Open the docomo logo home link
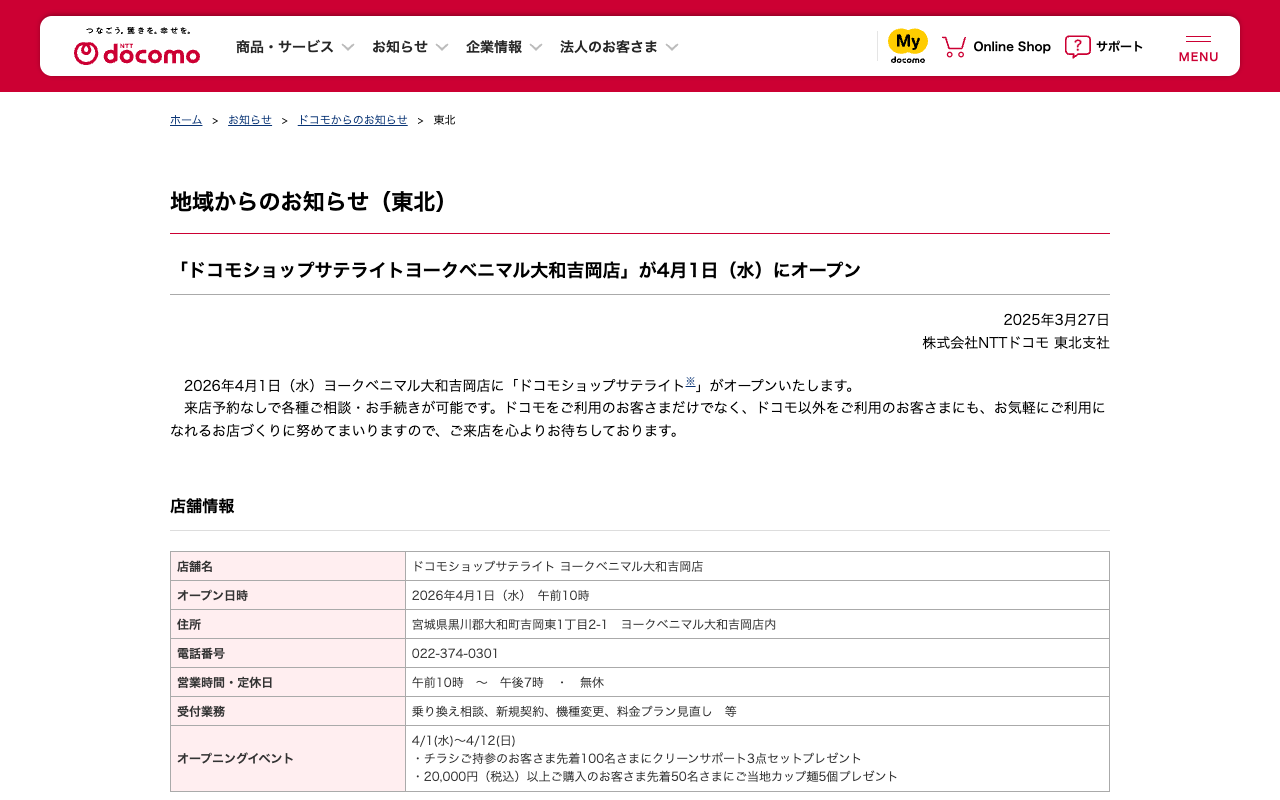Screen dimensions: 1280x800 click(x=137, y=46)
